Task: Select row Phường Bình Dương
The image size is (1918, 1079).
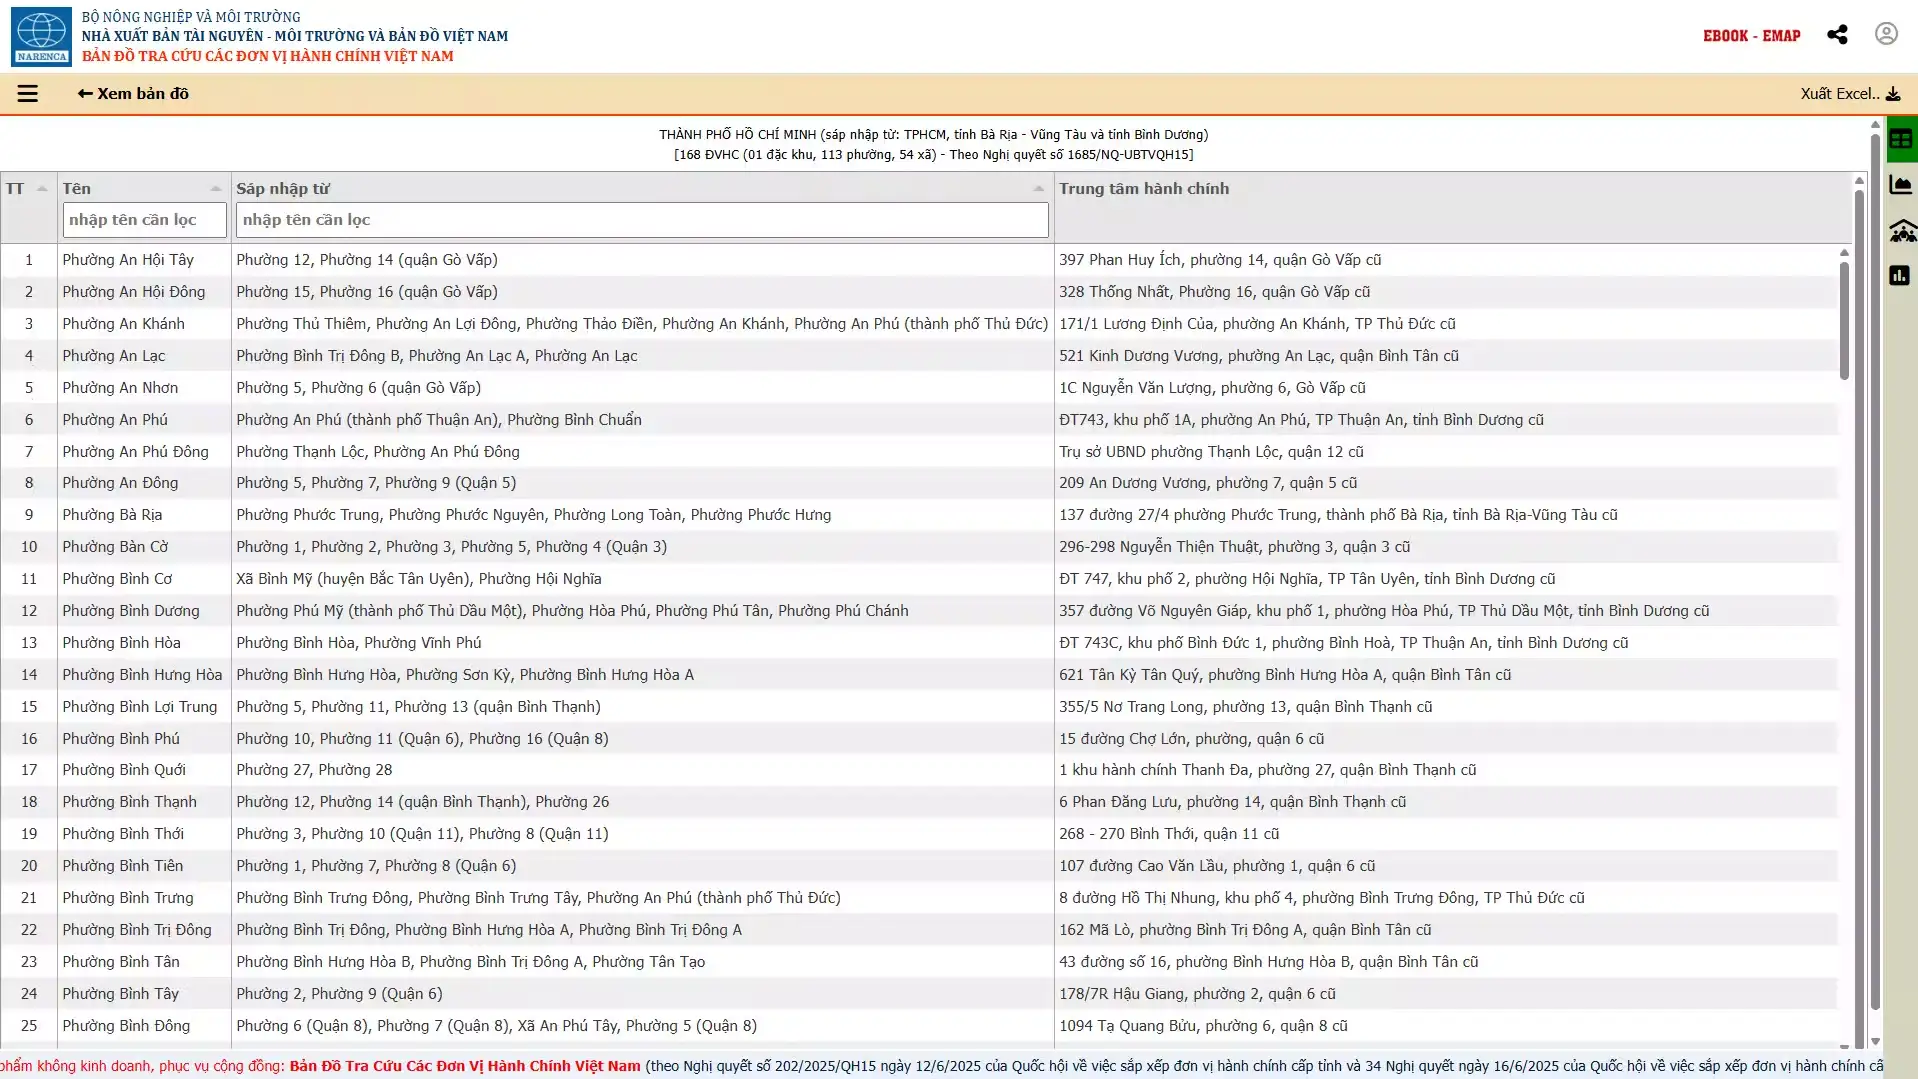Action: click(x=919, y=611)
